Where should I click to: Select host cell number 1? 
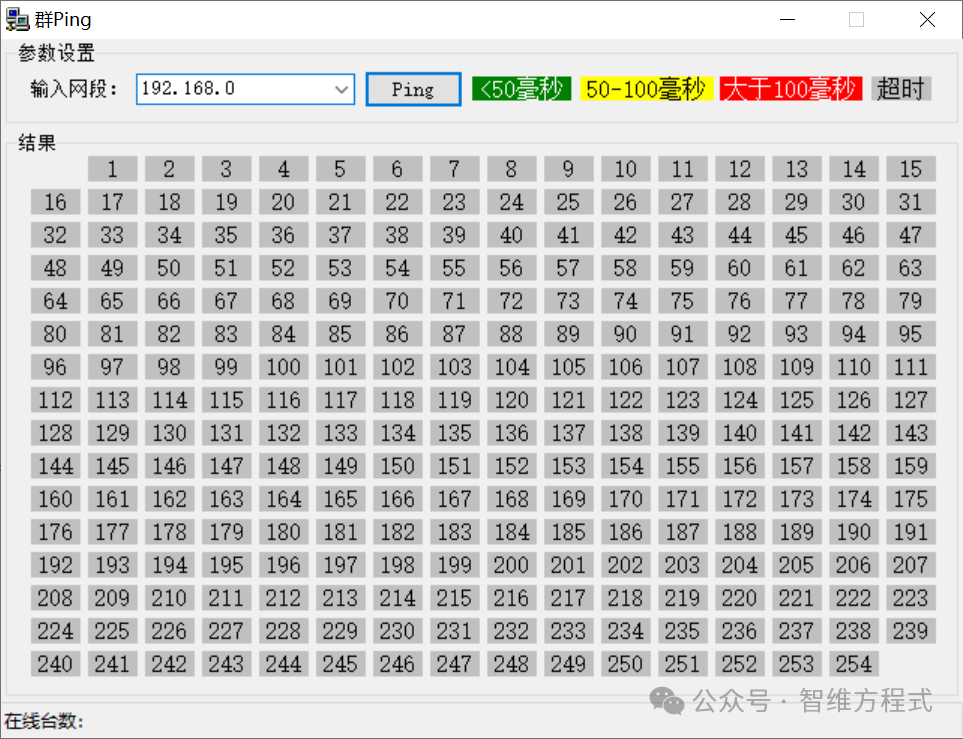coord(112,169)
